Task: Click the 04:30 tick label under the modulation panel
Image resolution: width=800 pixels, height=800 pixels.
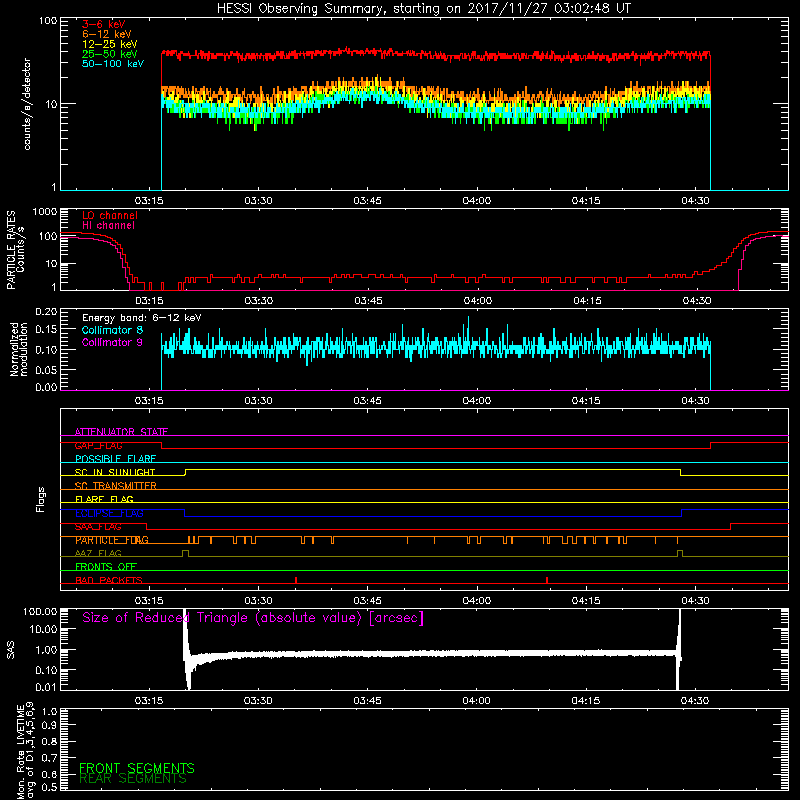Action: [x=695, y=401]
